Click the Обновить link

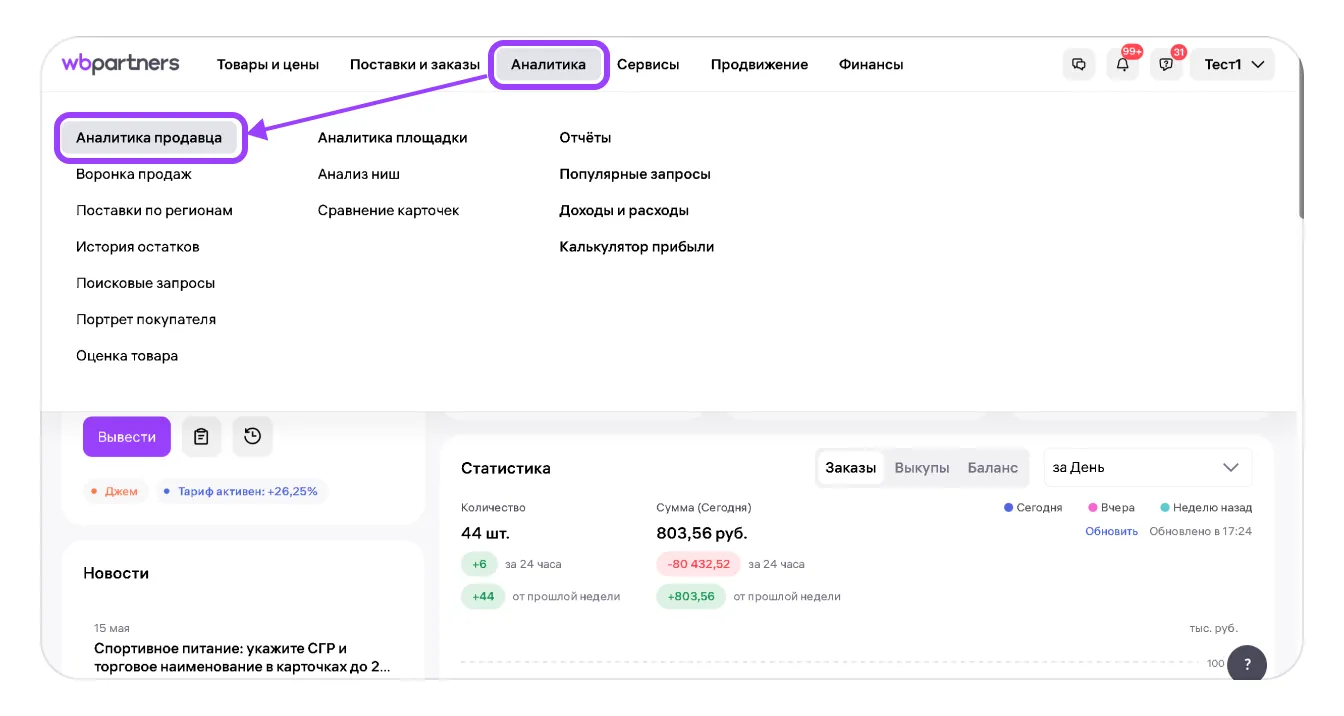point(1111,532)
